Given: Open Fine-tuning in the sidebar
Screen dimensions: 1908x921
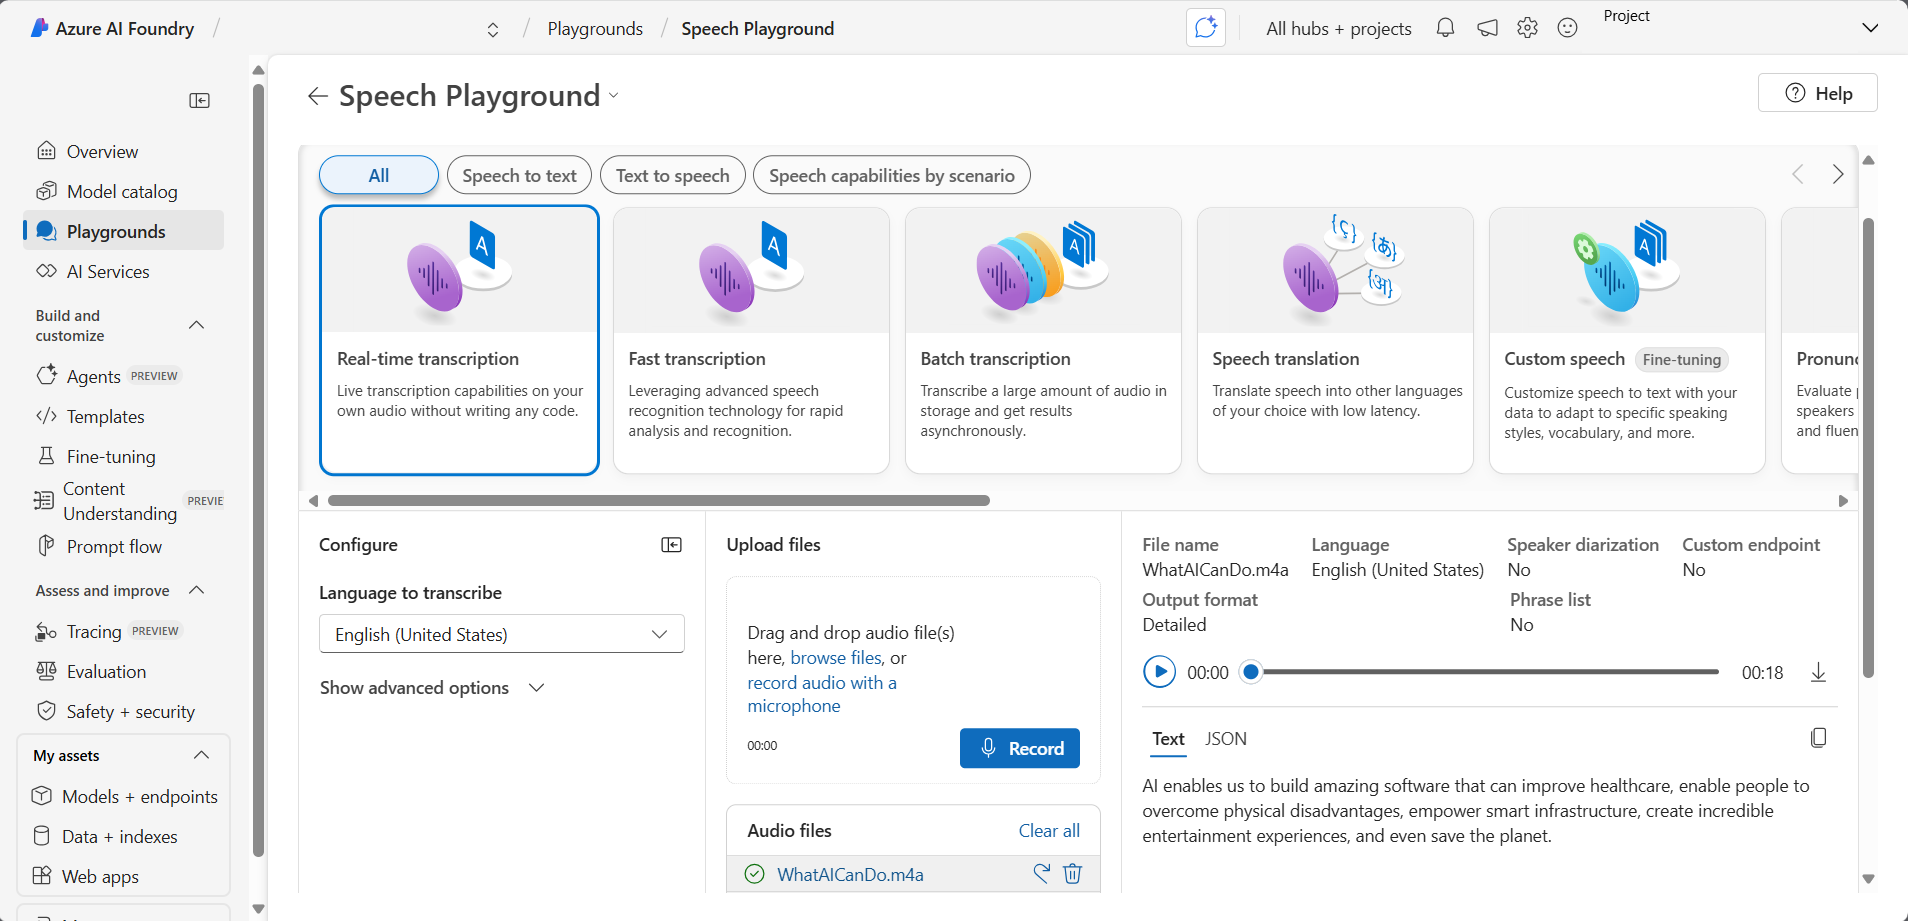Looking at the screenshot, I should point(123,456).
